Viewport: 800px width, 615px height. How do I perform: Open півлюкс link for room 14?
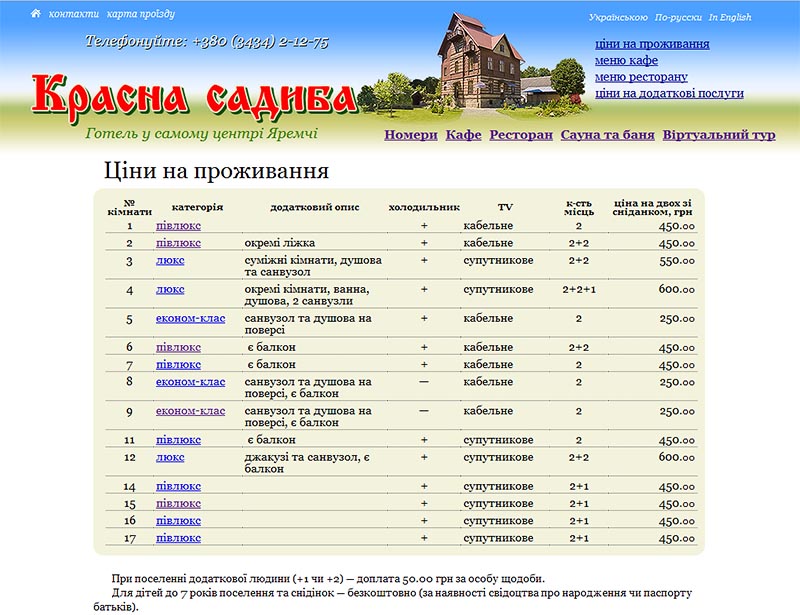[x=178, y=486]
